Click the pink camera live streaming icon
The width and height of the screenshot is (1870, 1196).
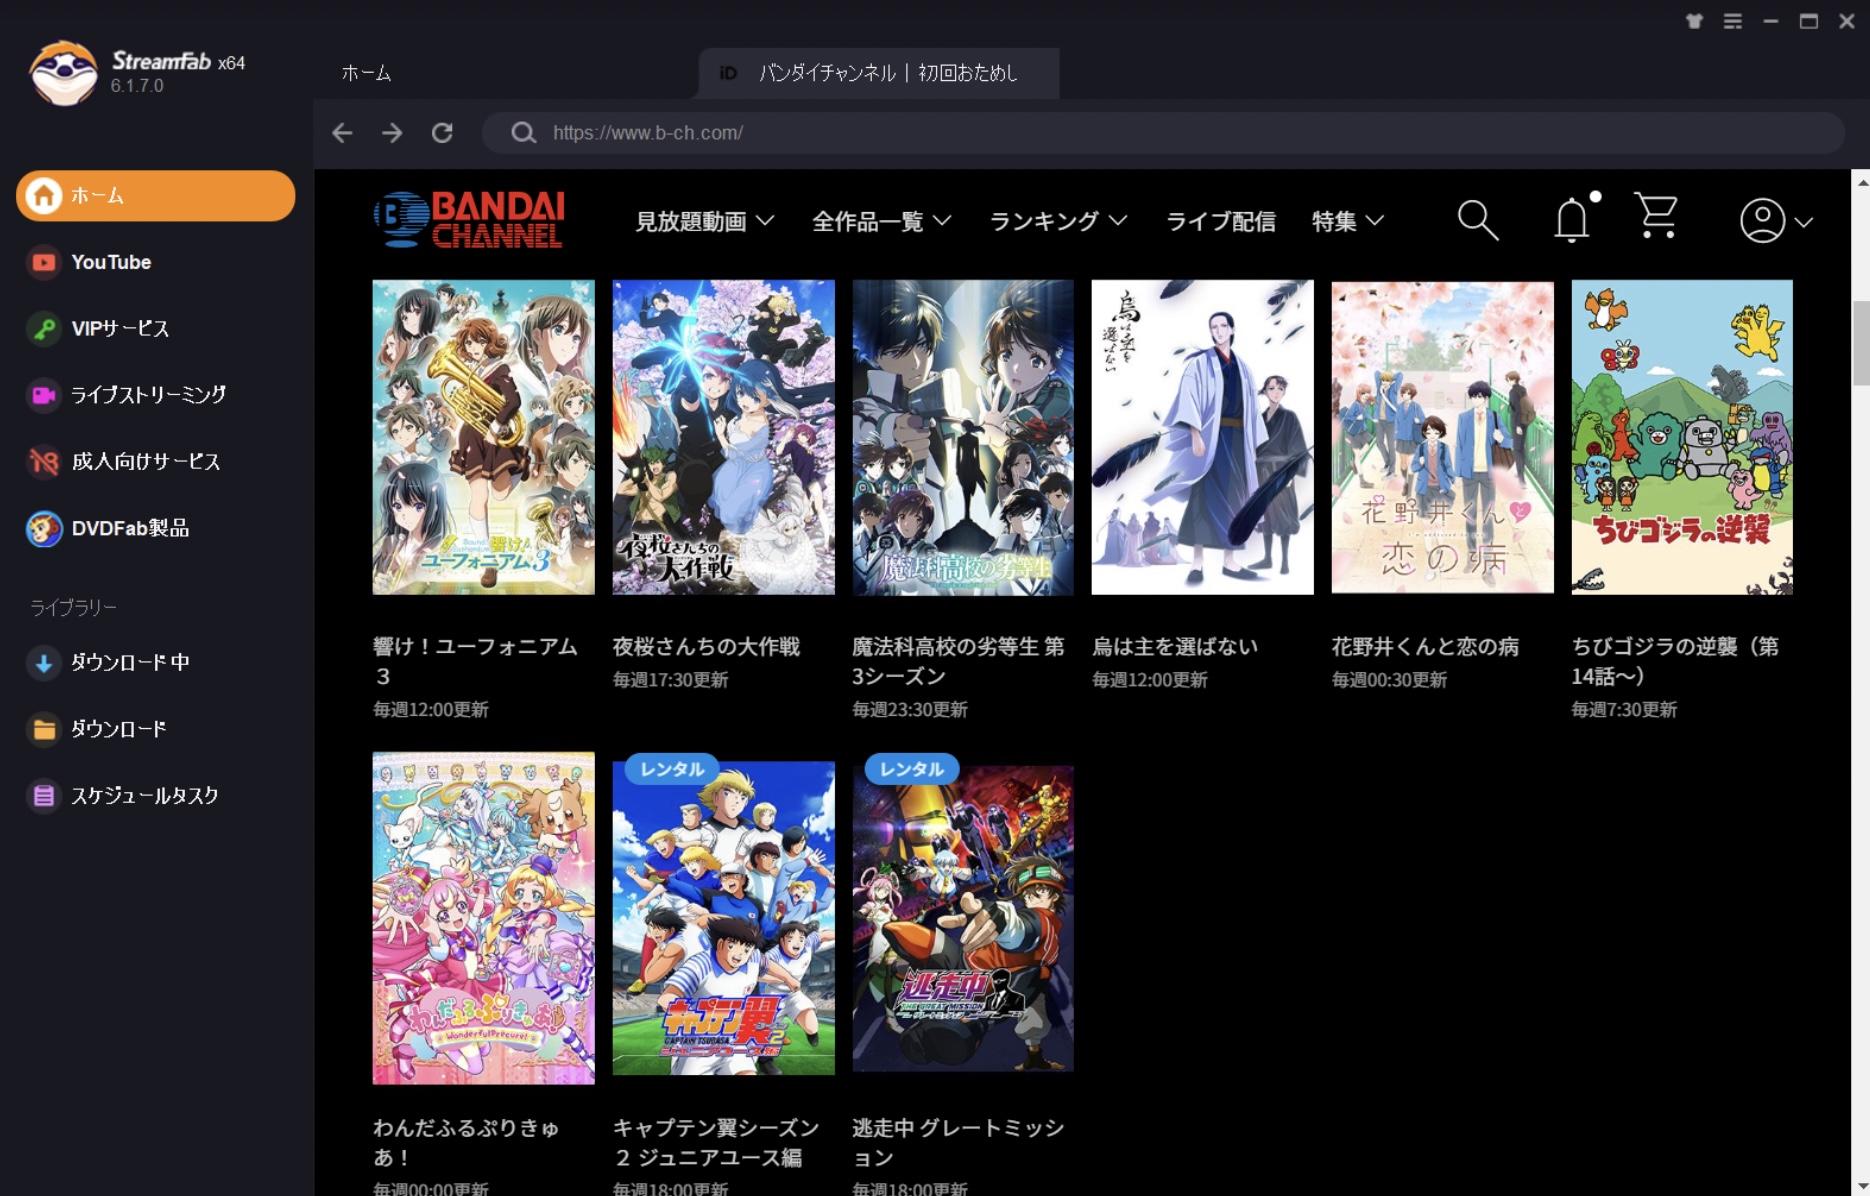pyautogui.click(x=43, y=395)
